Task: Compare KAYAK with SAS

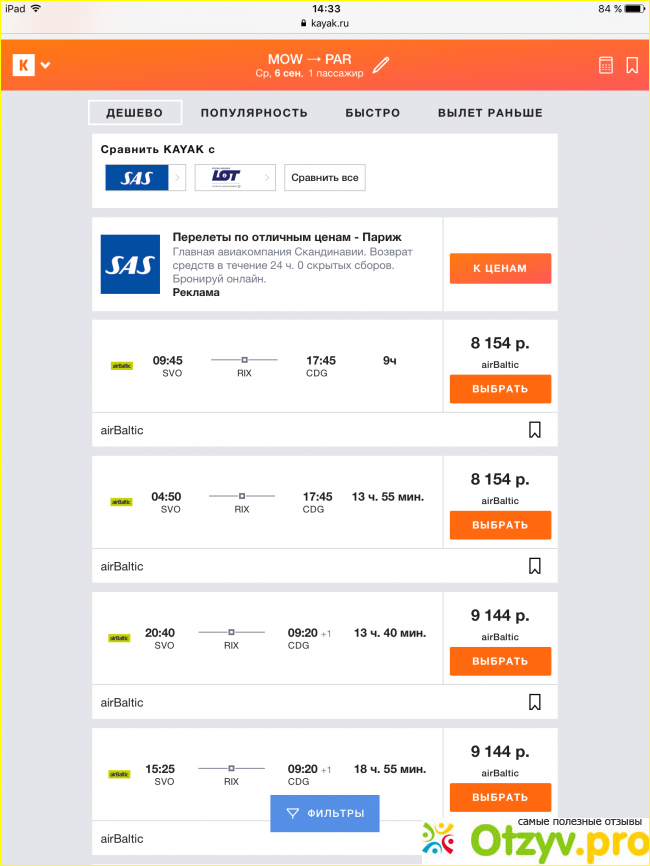Action: tap(145, 178)
